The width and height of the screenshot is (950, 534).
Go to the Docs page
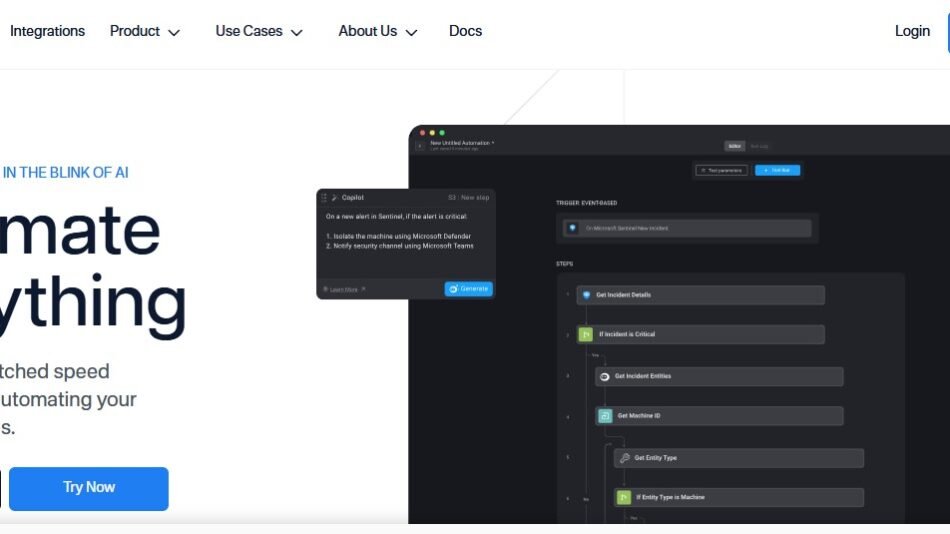pos(465,31)
